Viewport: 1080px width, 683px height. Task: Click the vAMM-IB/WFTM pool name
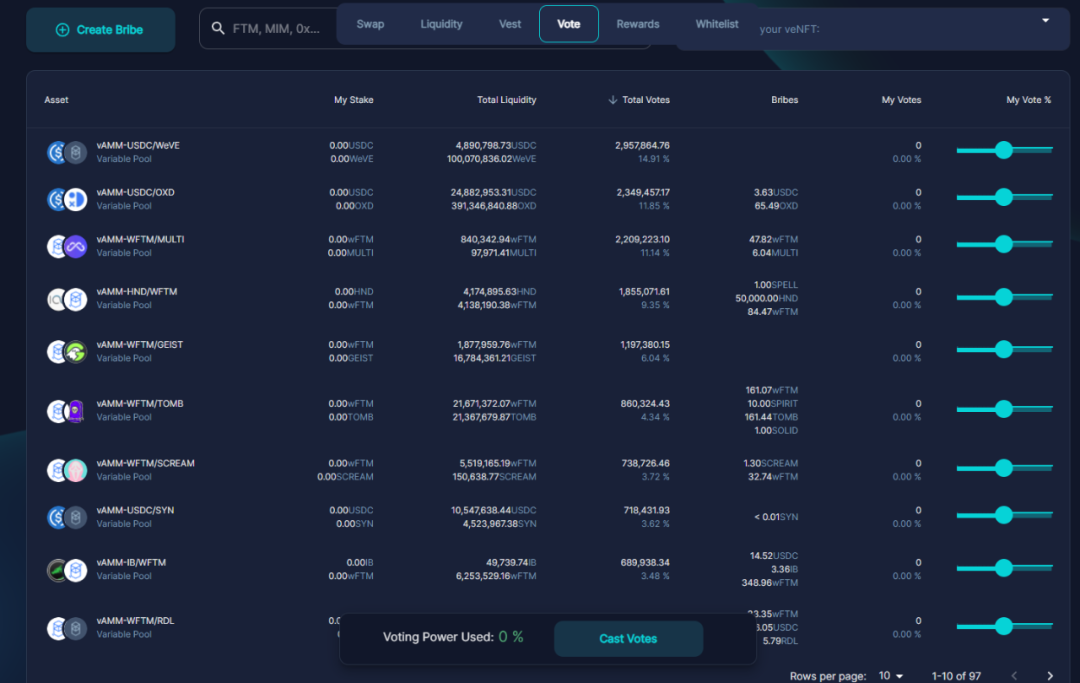coord(131,563)
